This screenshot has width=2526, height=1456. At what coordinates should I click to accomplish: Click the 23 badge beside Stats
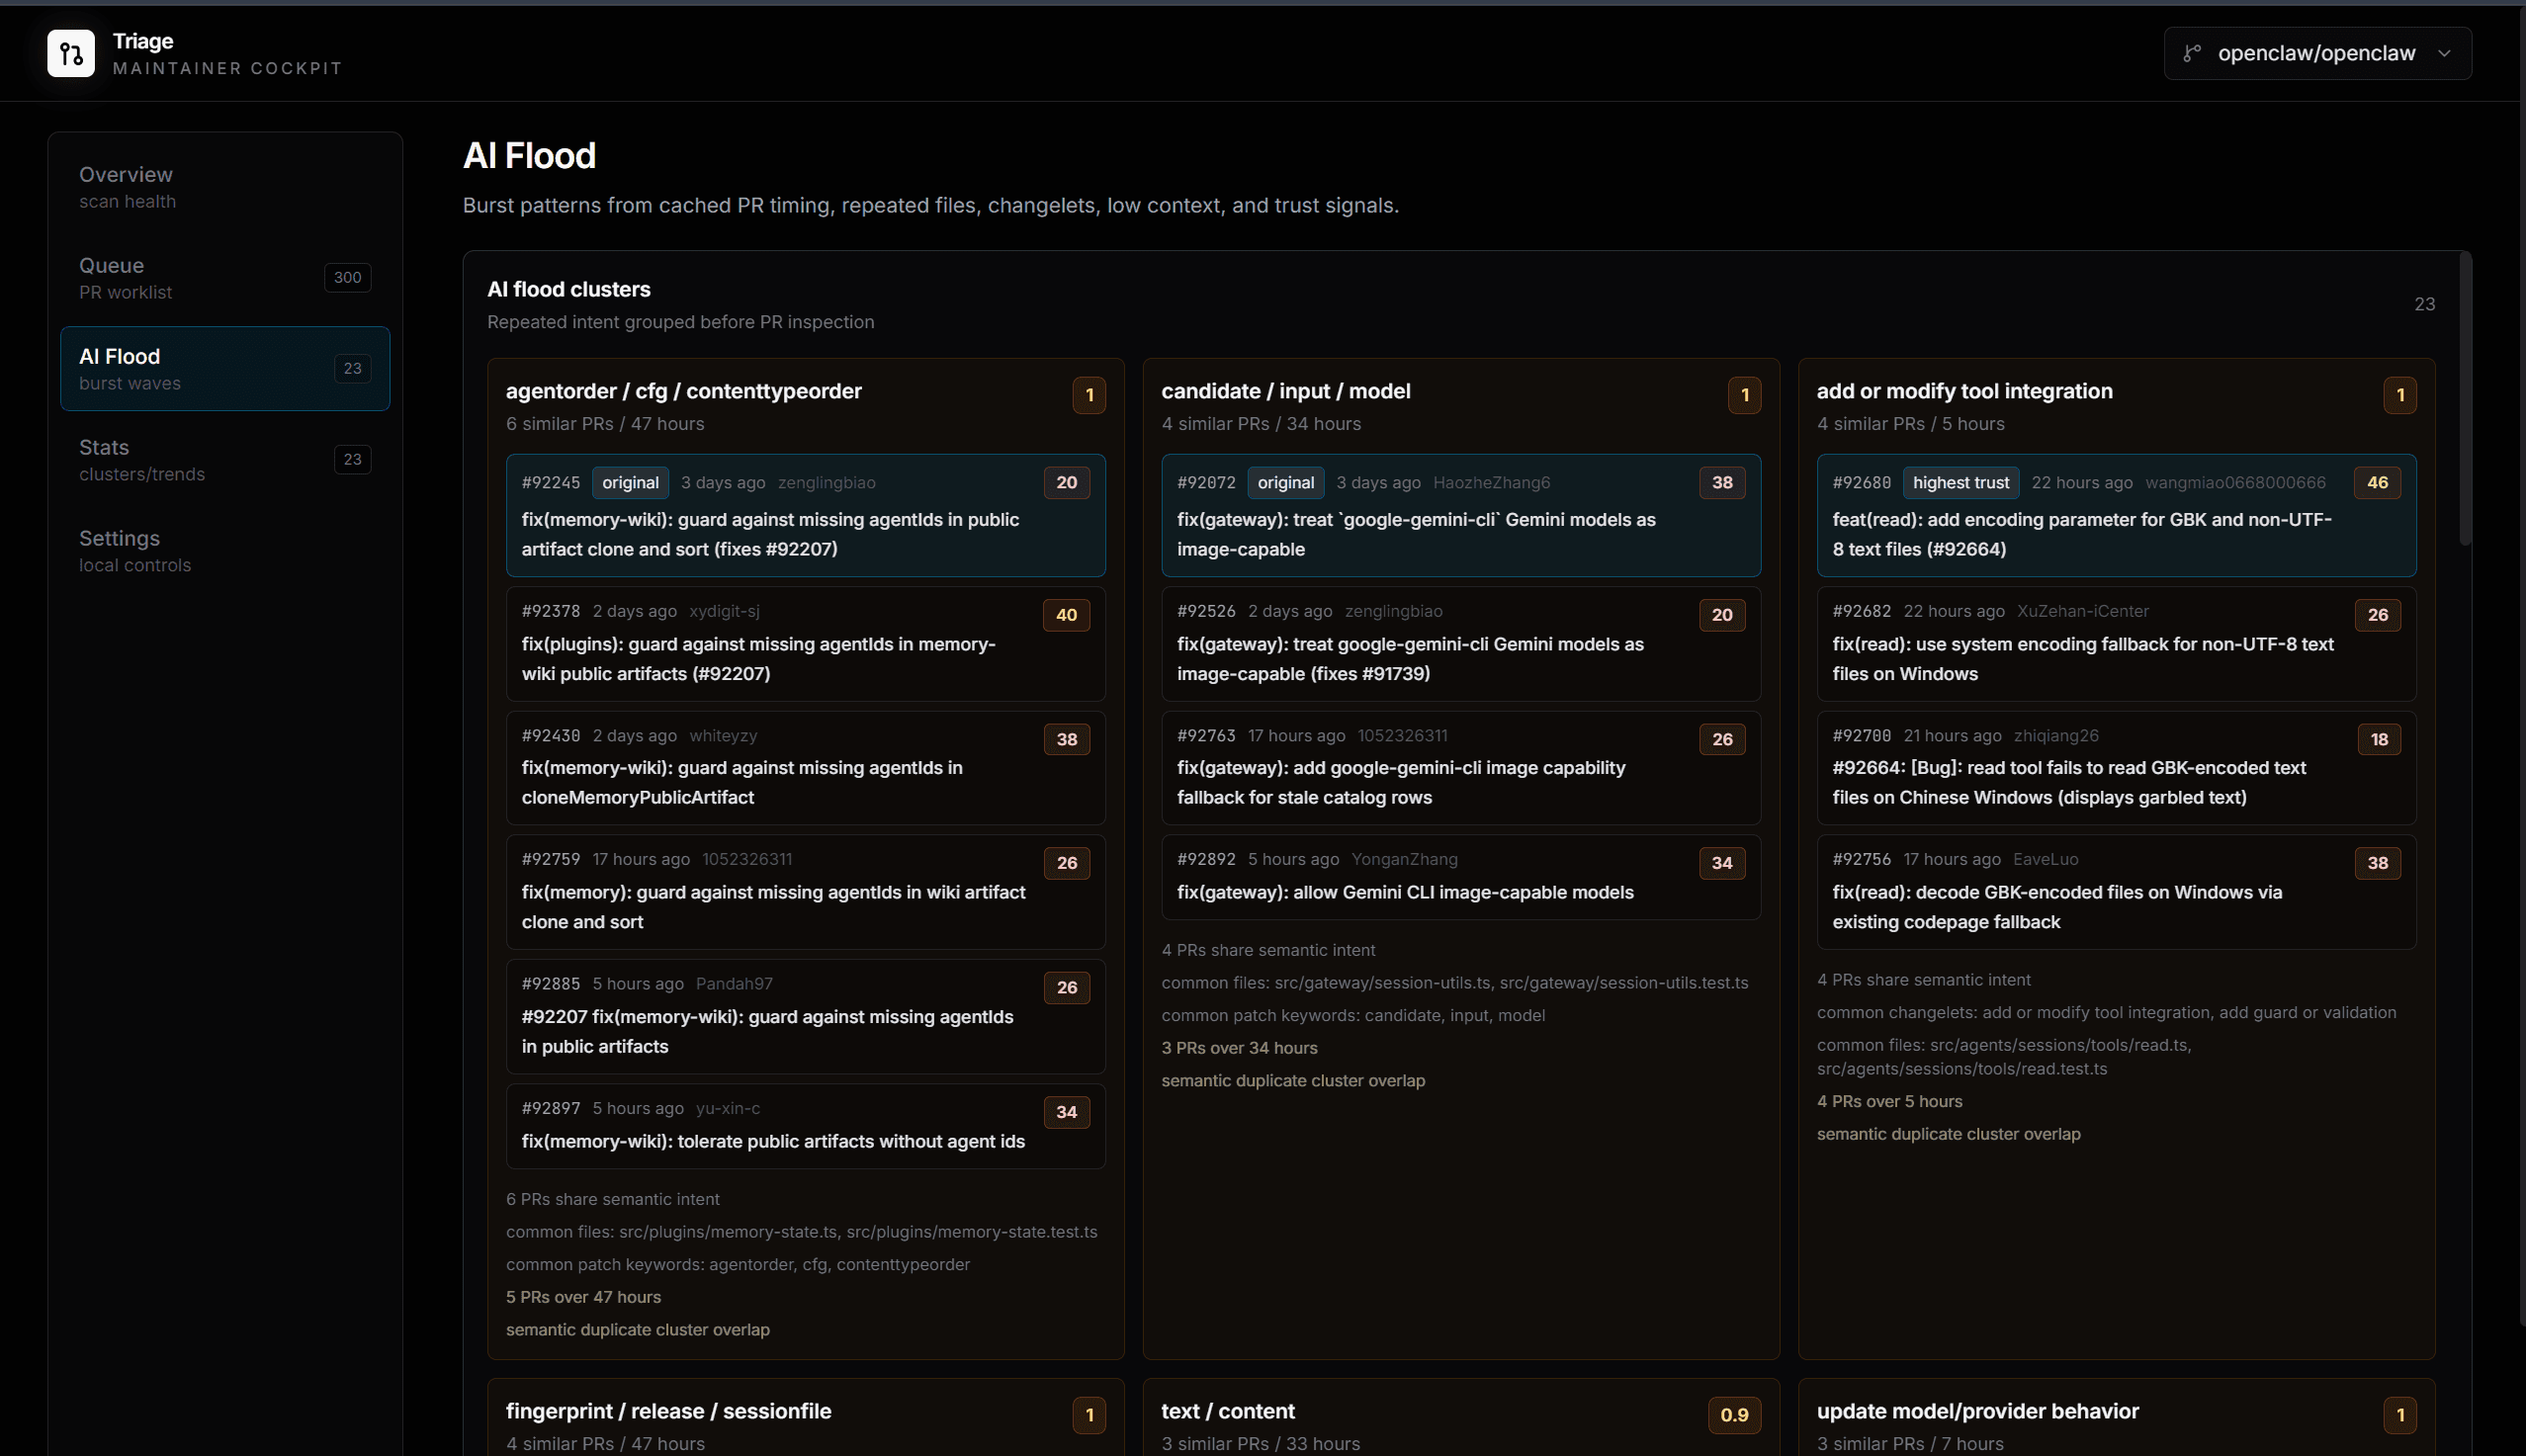(352, 460)
